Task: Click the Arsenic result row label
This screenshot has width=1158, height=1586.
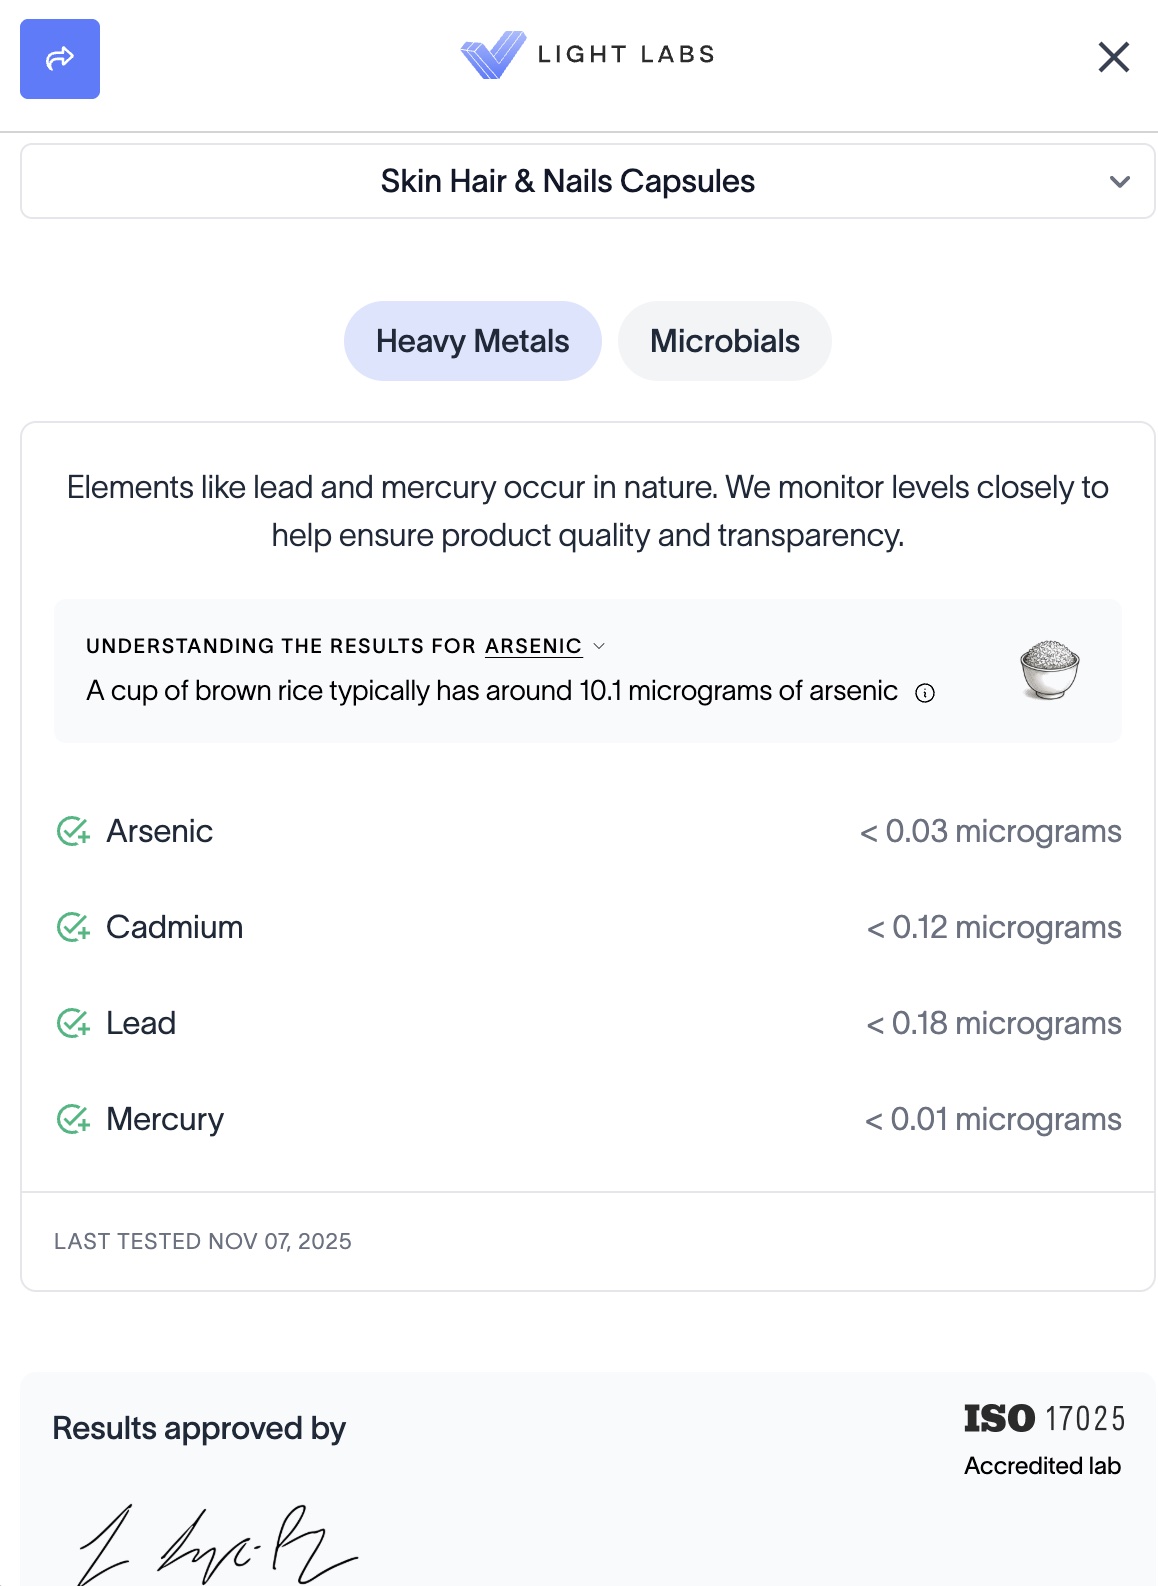Action: 159,831
